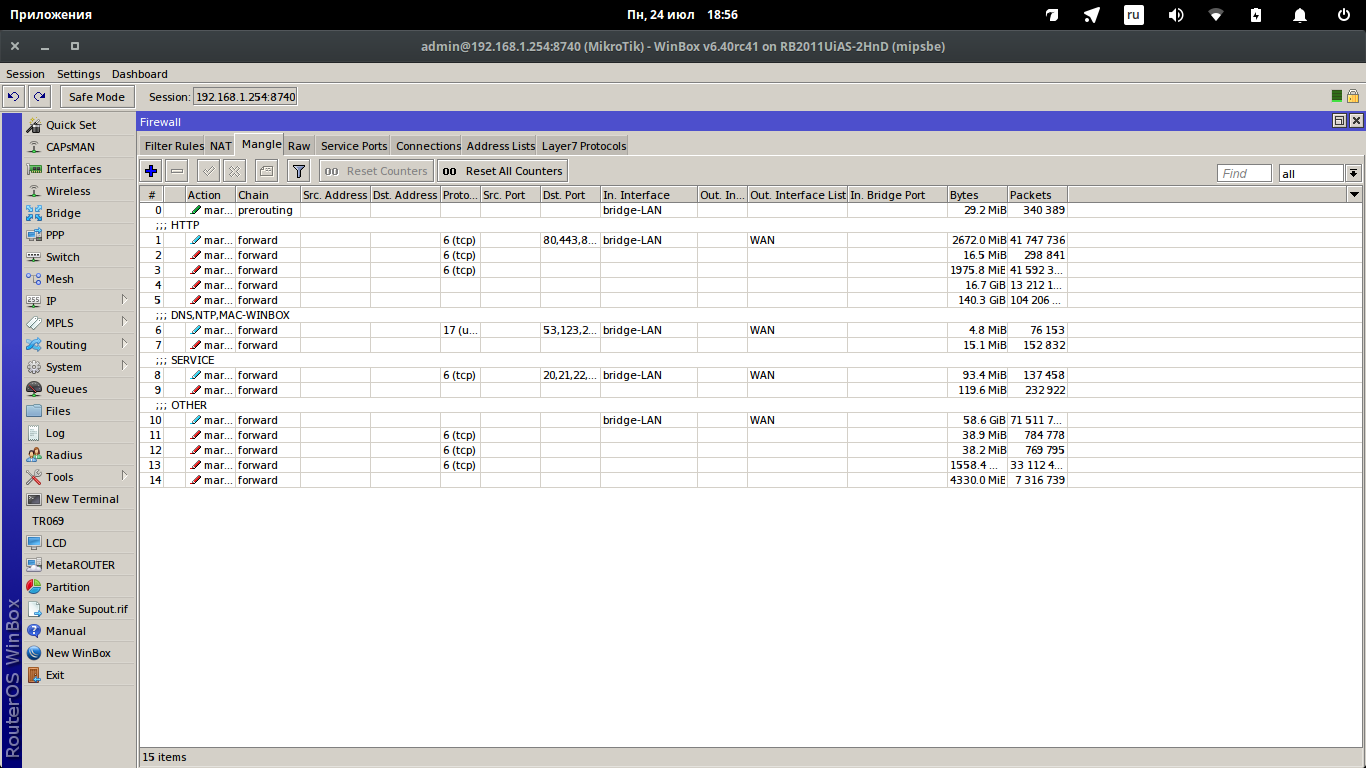Launch New Terminal from the sidebar
Viewport: 1366px width, 768px height.
click(79, 499)
